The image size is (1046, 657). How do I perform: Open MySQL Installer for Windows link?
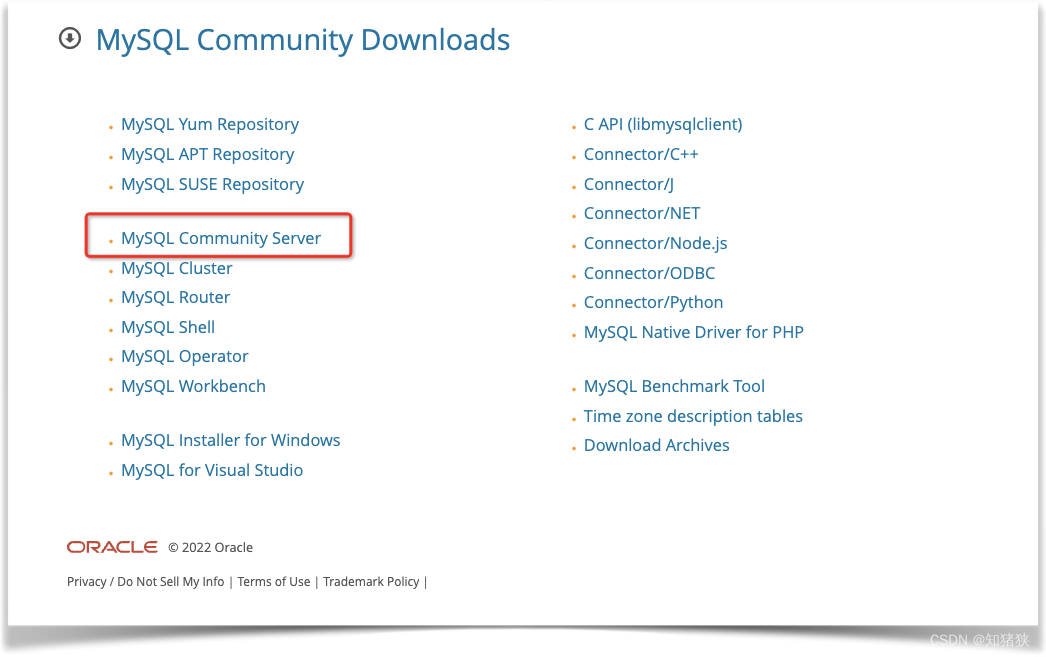point(231,440)
